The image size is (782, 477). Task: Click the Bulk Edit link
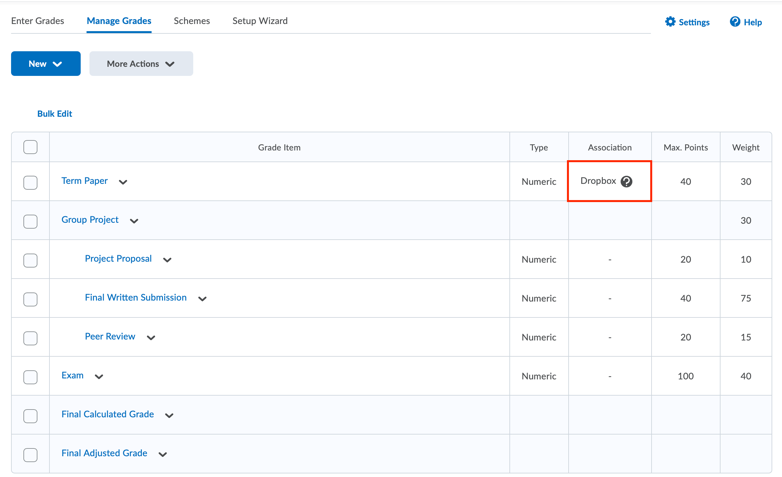pyautogui.click(x=54, y=114)
